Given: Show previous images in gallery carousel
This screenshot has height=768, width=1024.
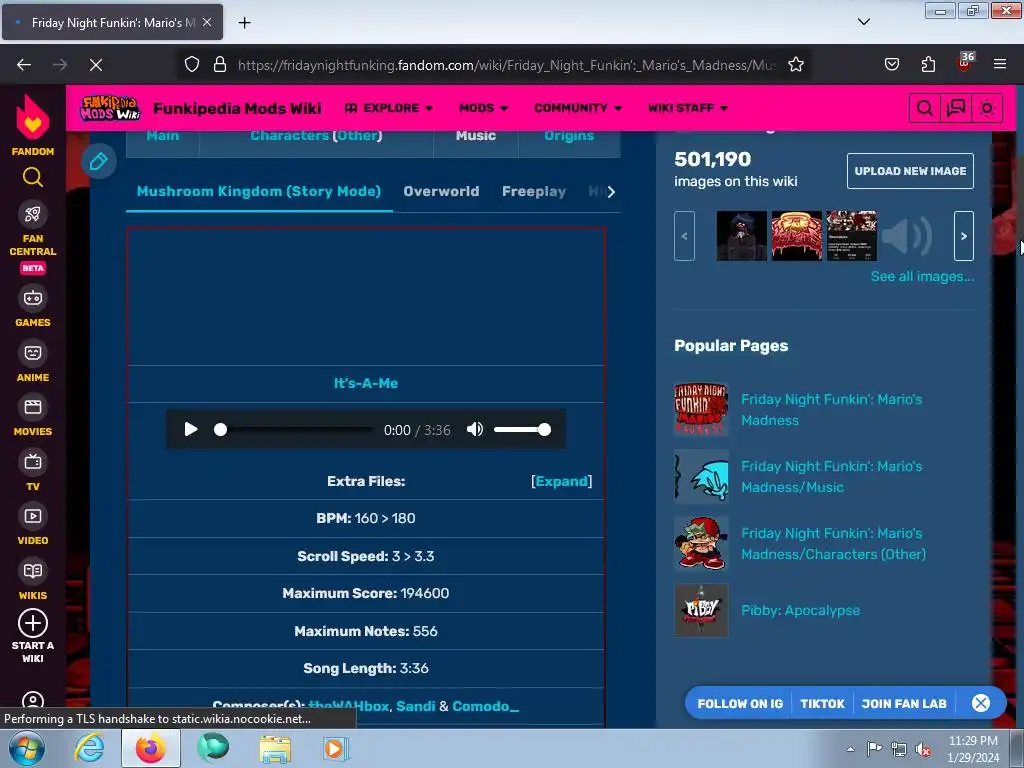Looking at the screenshot, I should 684,236.
